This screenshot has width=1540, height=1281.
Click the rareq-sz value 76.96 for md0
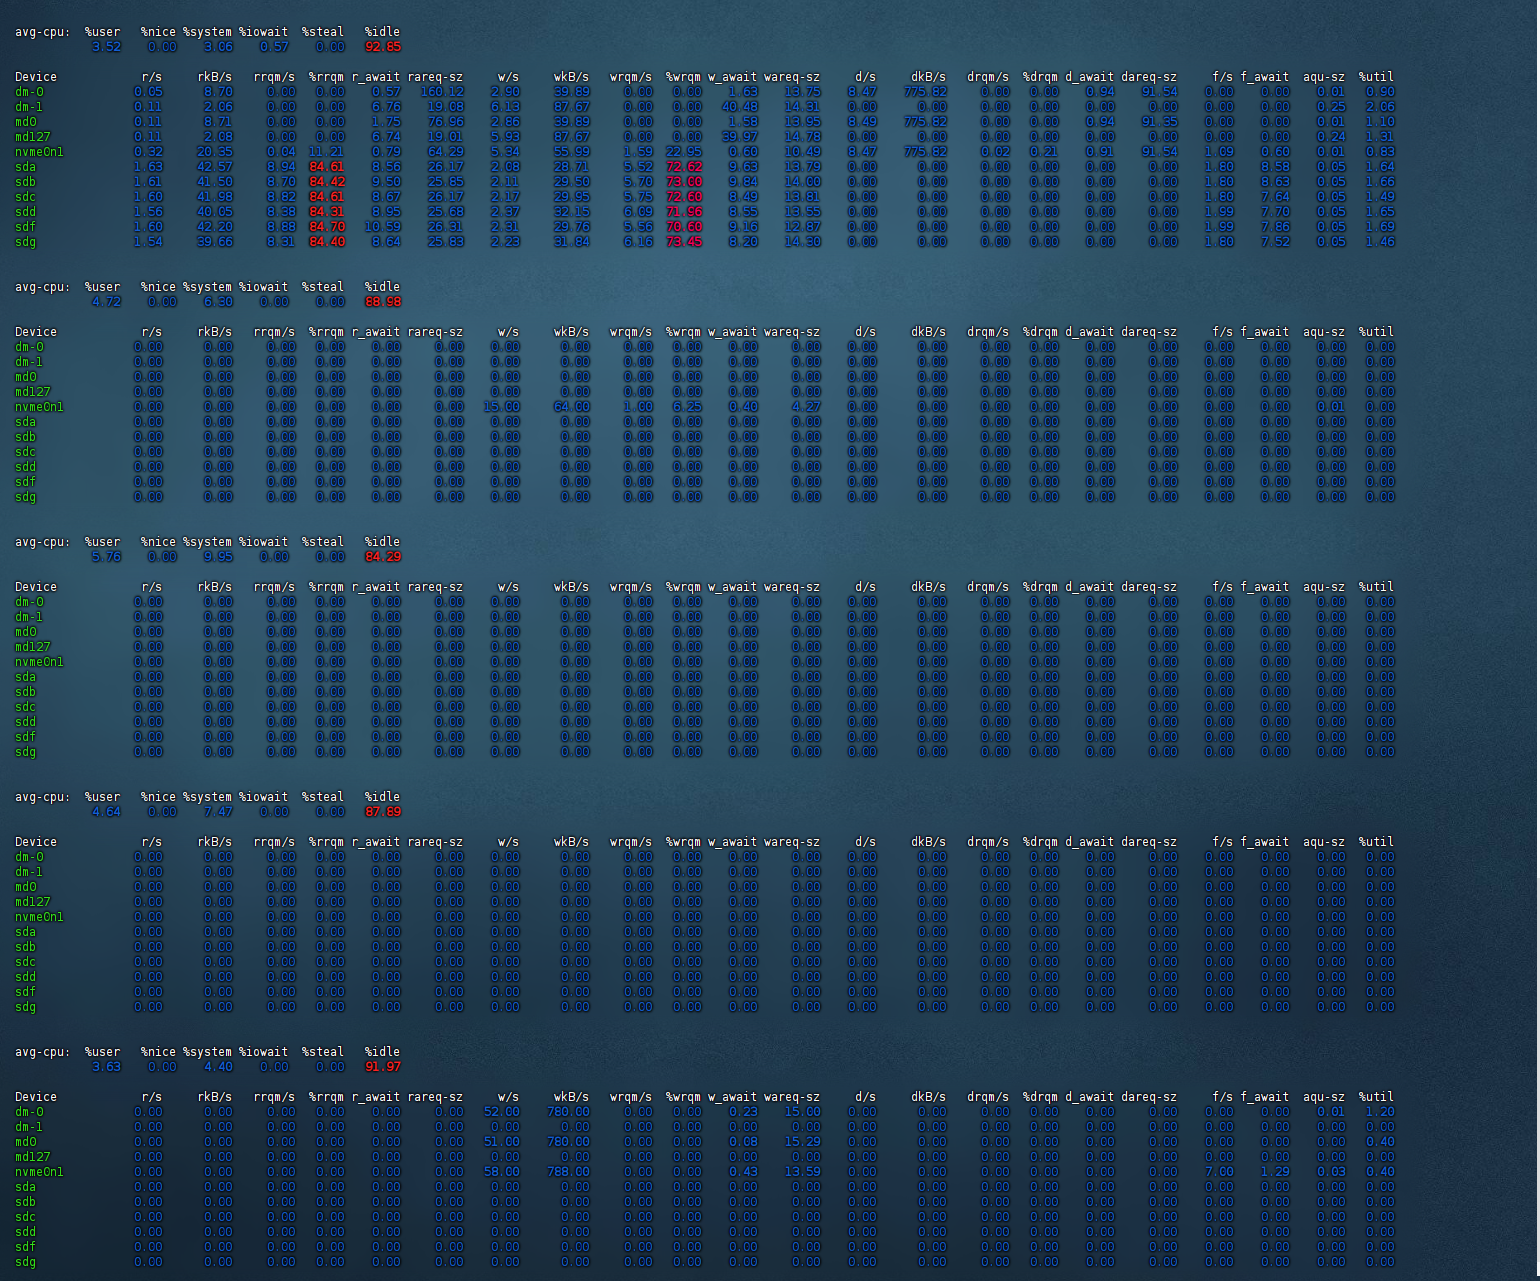446,122
